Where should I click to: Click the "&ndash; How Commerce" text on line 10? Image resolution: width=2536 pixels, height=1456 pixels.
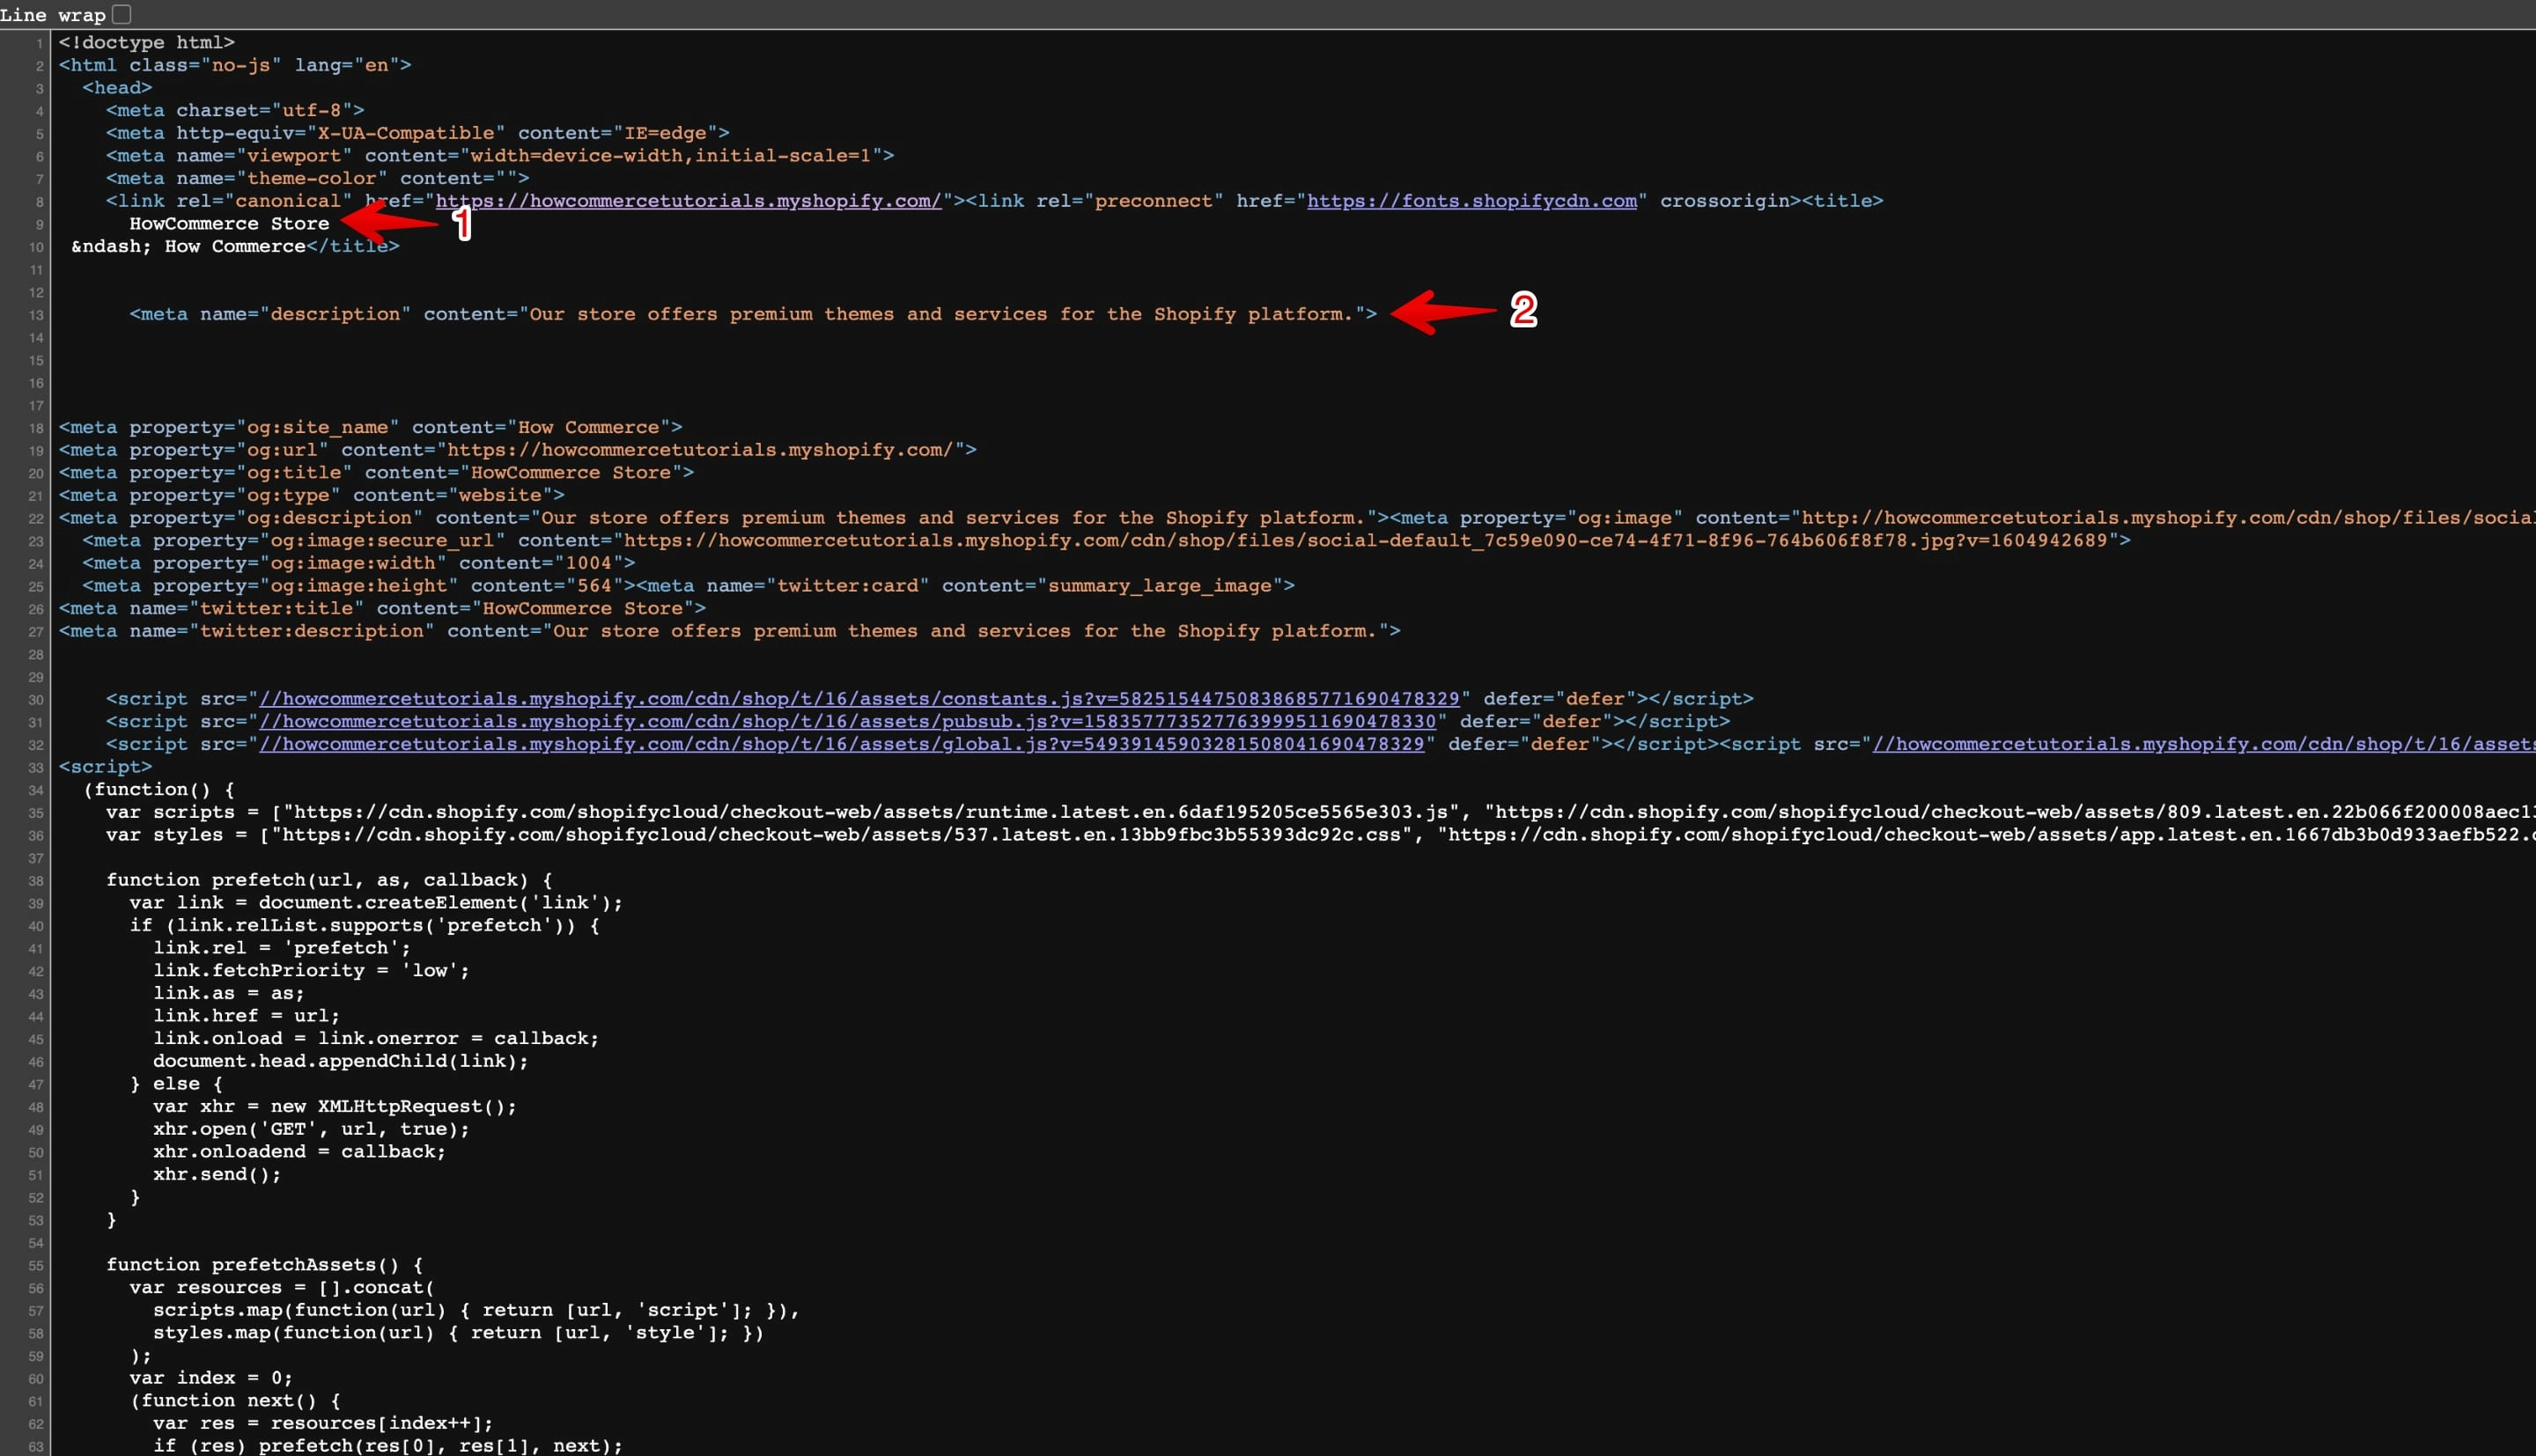coord(188,246)
